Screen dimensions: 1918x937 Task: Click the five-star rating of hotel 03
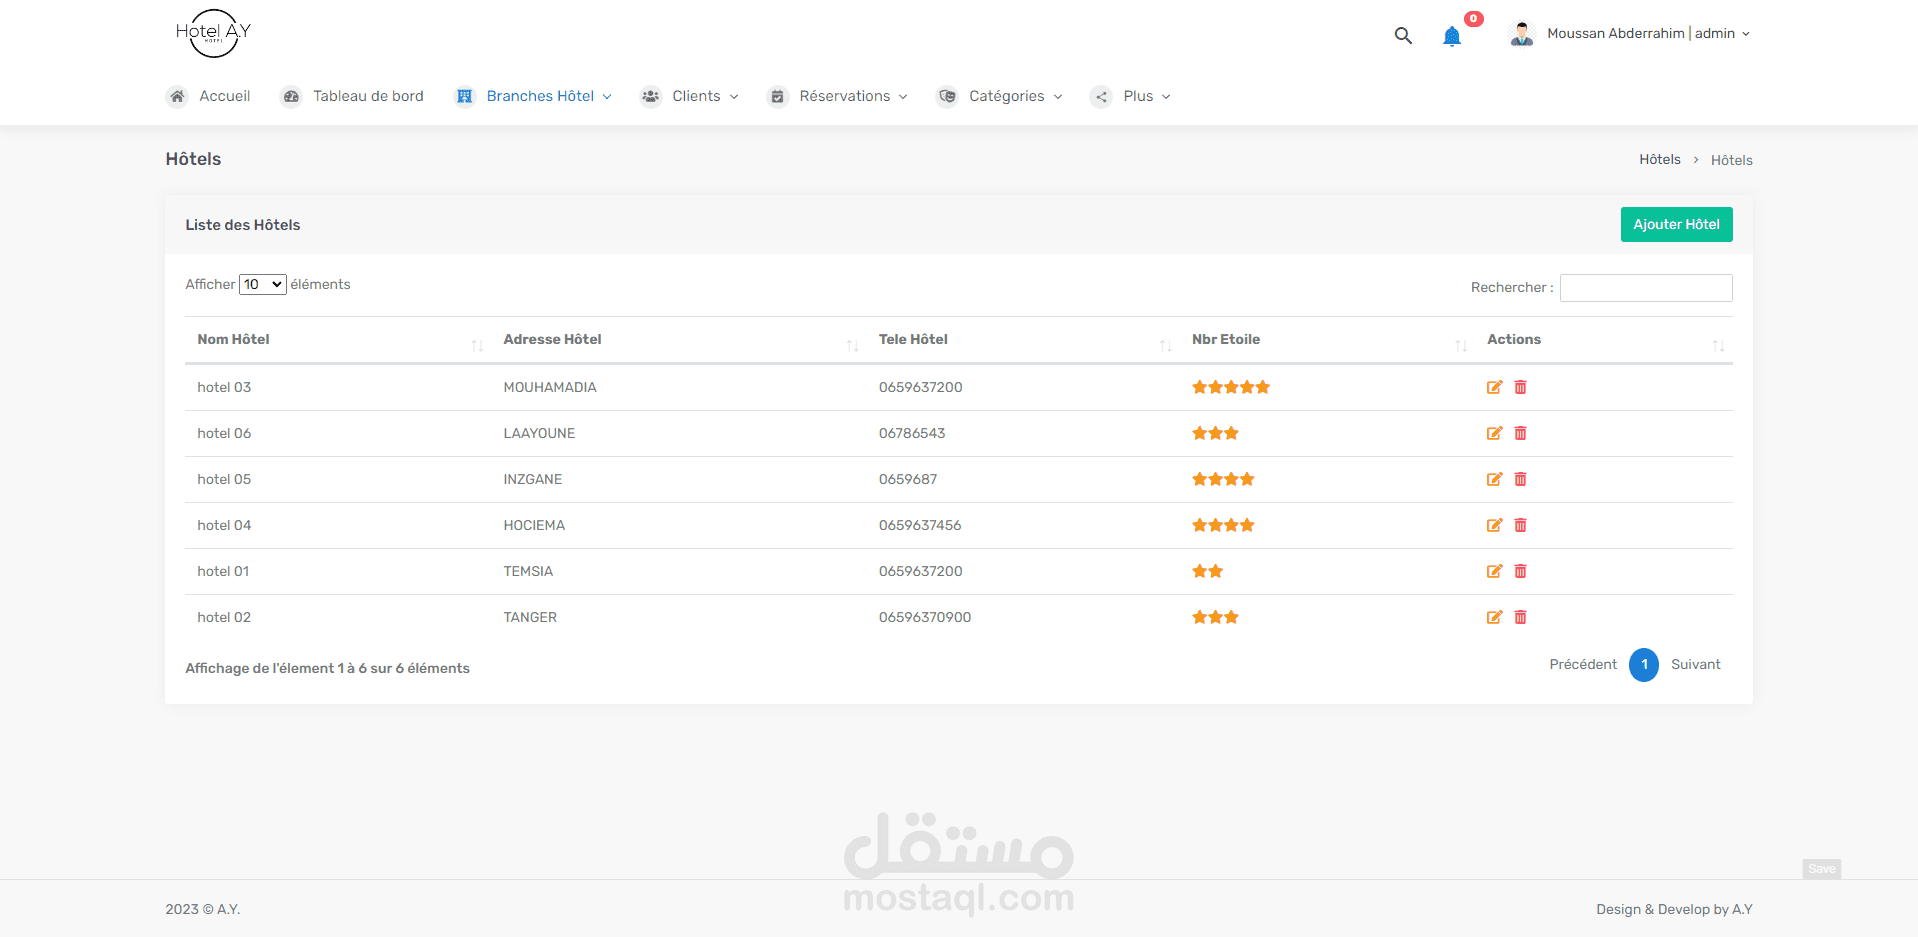(1231, 387)
